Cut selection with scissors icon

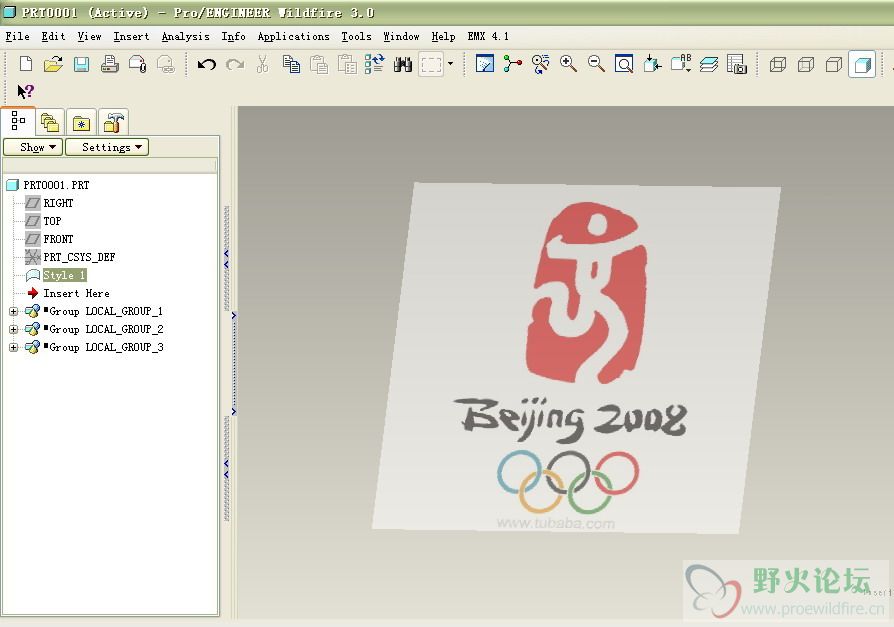[262, 64]
